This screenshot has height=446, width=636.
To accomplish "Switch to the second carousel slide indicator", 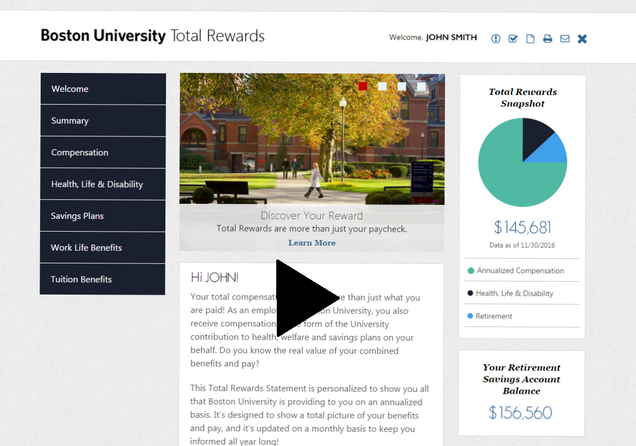I will click(x=382, y=87).
